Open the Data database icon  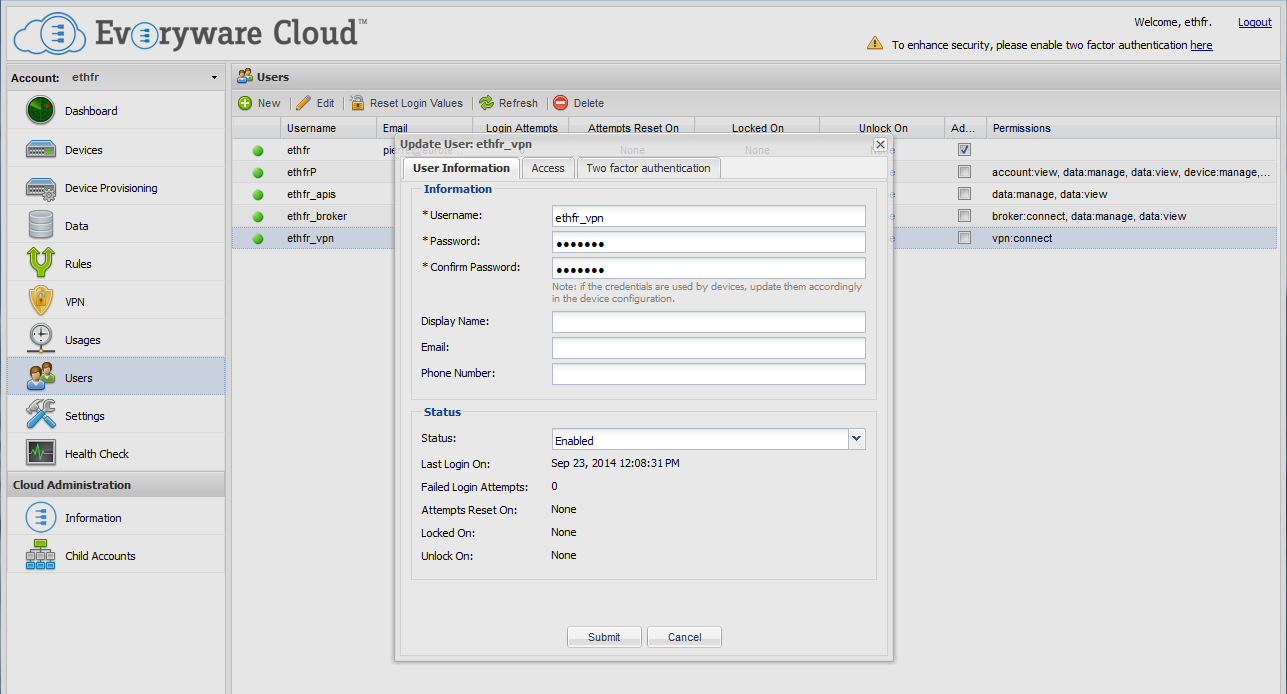pos(41,225)
